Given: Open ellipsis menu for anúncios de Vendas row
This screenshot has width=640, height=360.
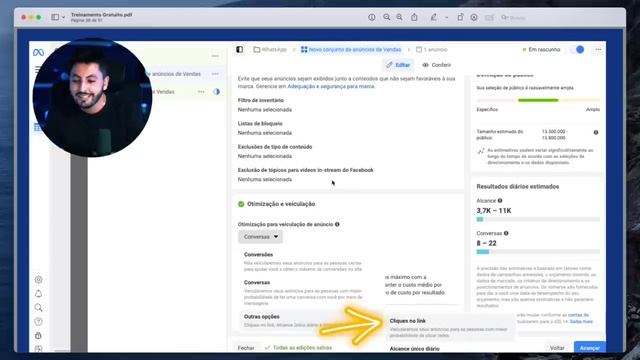Looking at the screenshot, I should pyautogui.click(x=215, y=74).
